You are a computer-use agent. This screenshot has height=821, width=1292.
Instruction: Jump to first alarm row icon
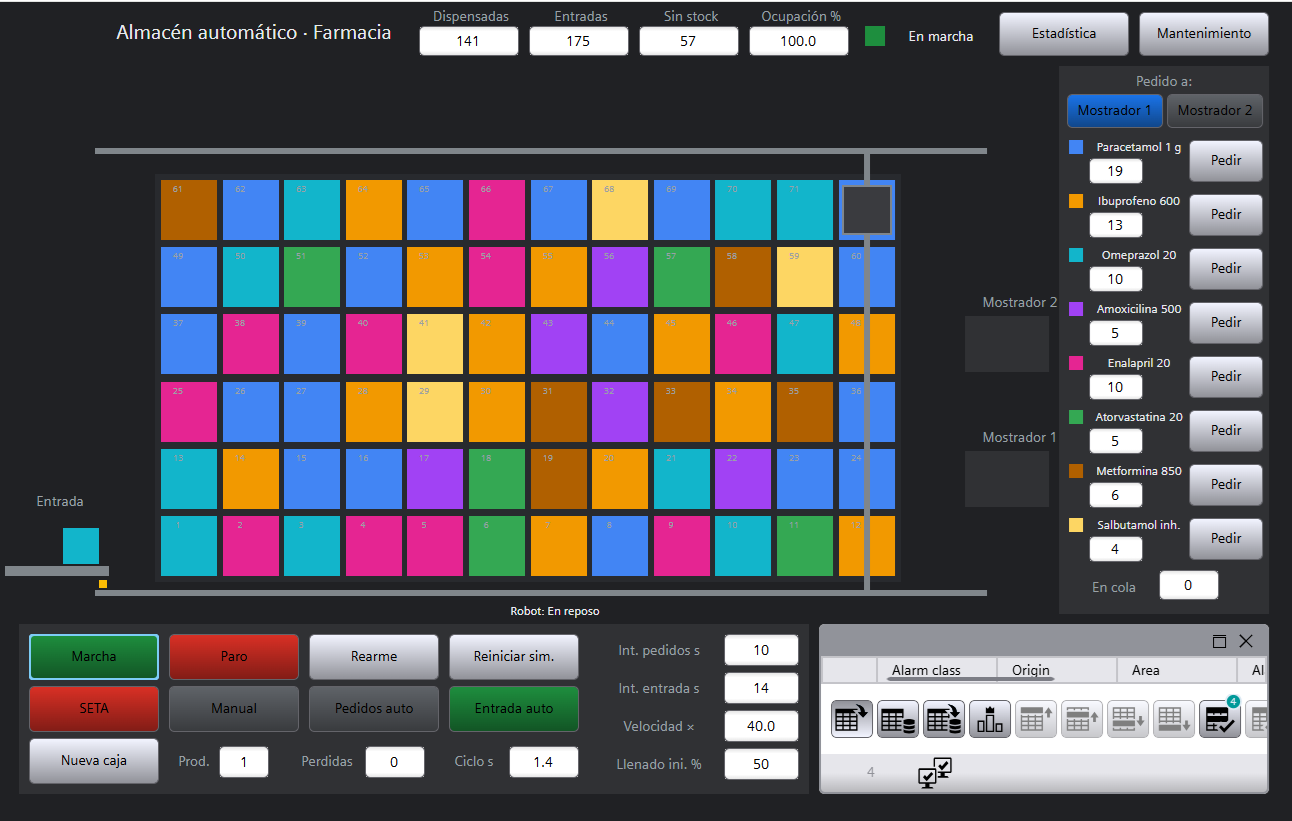point(1036,719)
